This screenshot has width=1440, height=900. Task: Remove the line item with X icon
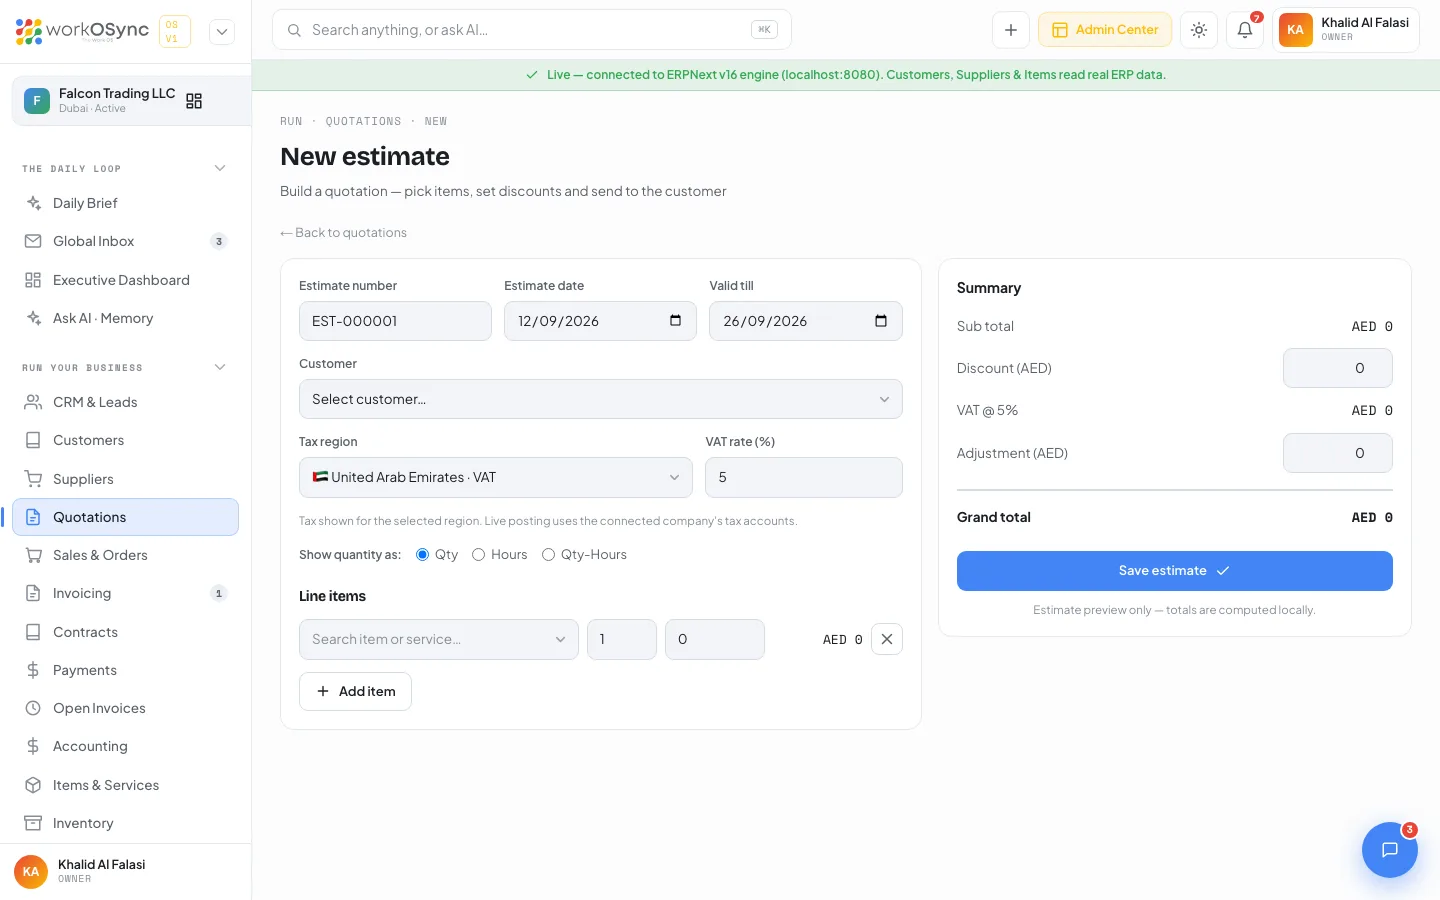887,639
